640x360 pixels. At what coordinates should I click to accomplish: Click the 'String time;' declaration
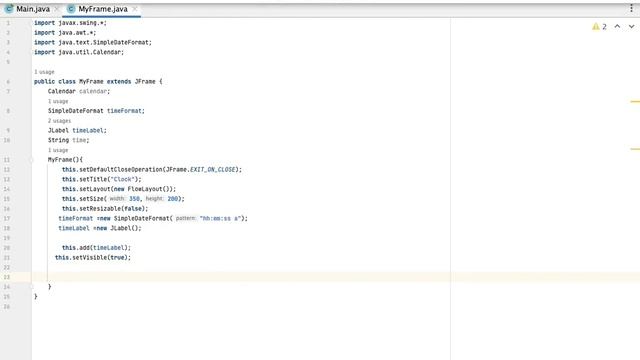(69, 140)
